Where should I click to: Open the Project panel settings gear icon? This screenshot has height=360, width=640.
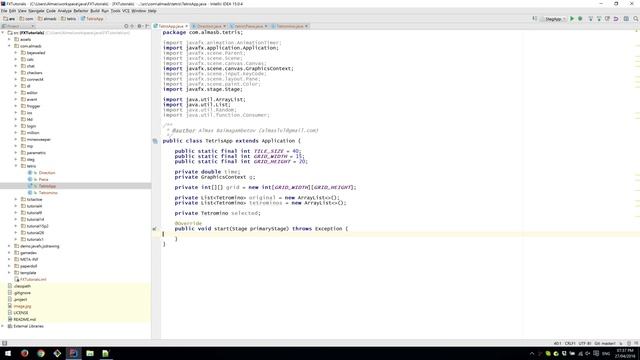click(140, 26)
